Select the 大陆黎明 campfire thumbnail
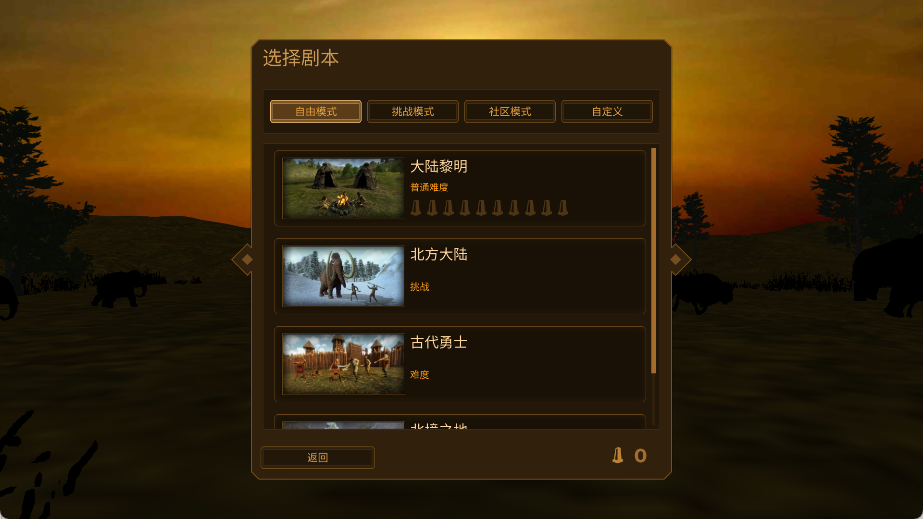Viewport: 923px width, 519px height. pyautogui.click(x=343, y=188)
